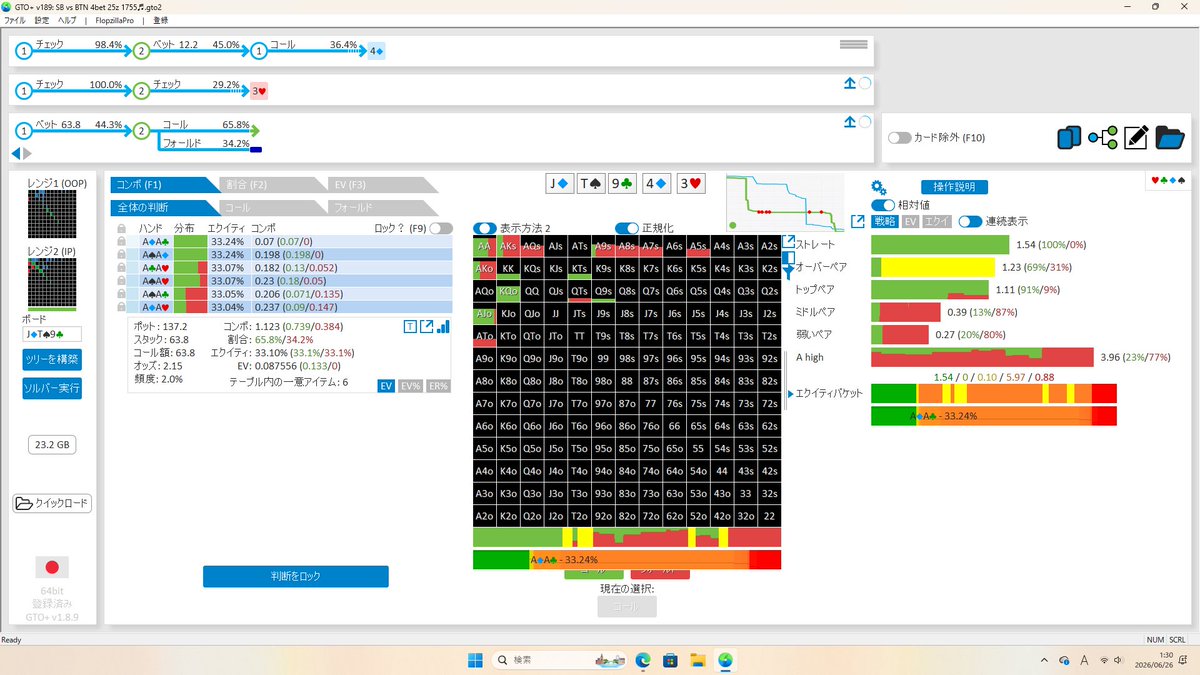This screenshot has height=675, width=1200.
Task: Toggle the カード除外 (F10) switch
Action: (899, 138)
